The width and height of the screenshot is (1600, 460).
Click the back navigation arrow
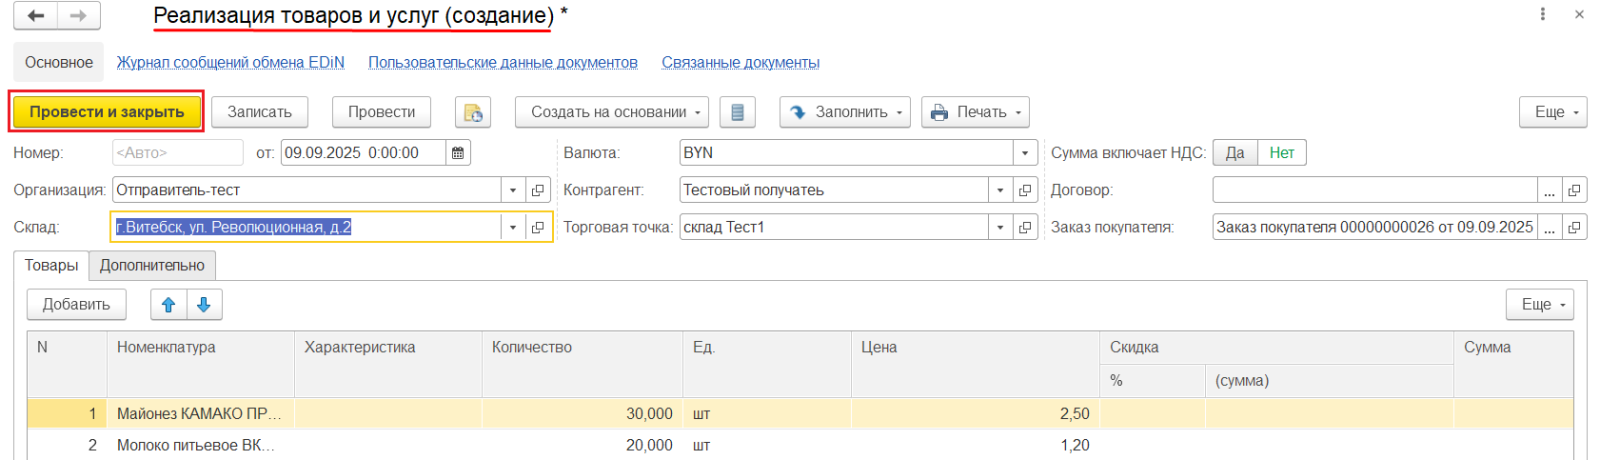pos(36,16)
